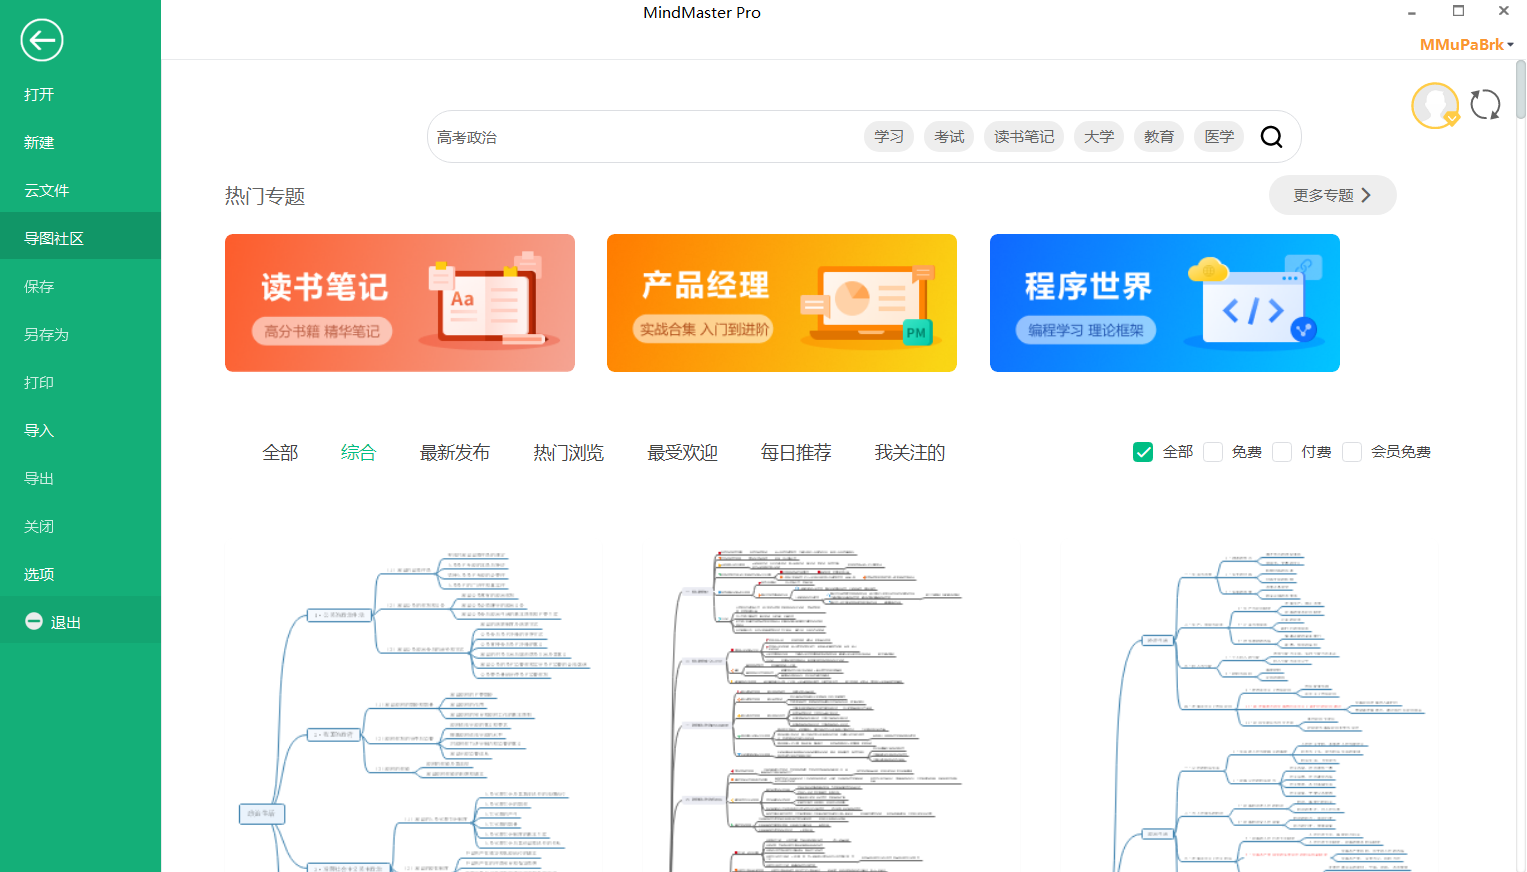Enable the 免费 filter checkbox
This screenshot has height=872, width=1527.
tap(1213, 452)
